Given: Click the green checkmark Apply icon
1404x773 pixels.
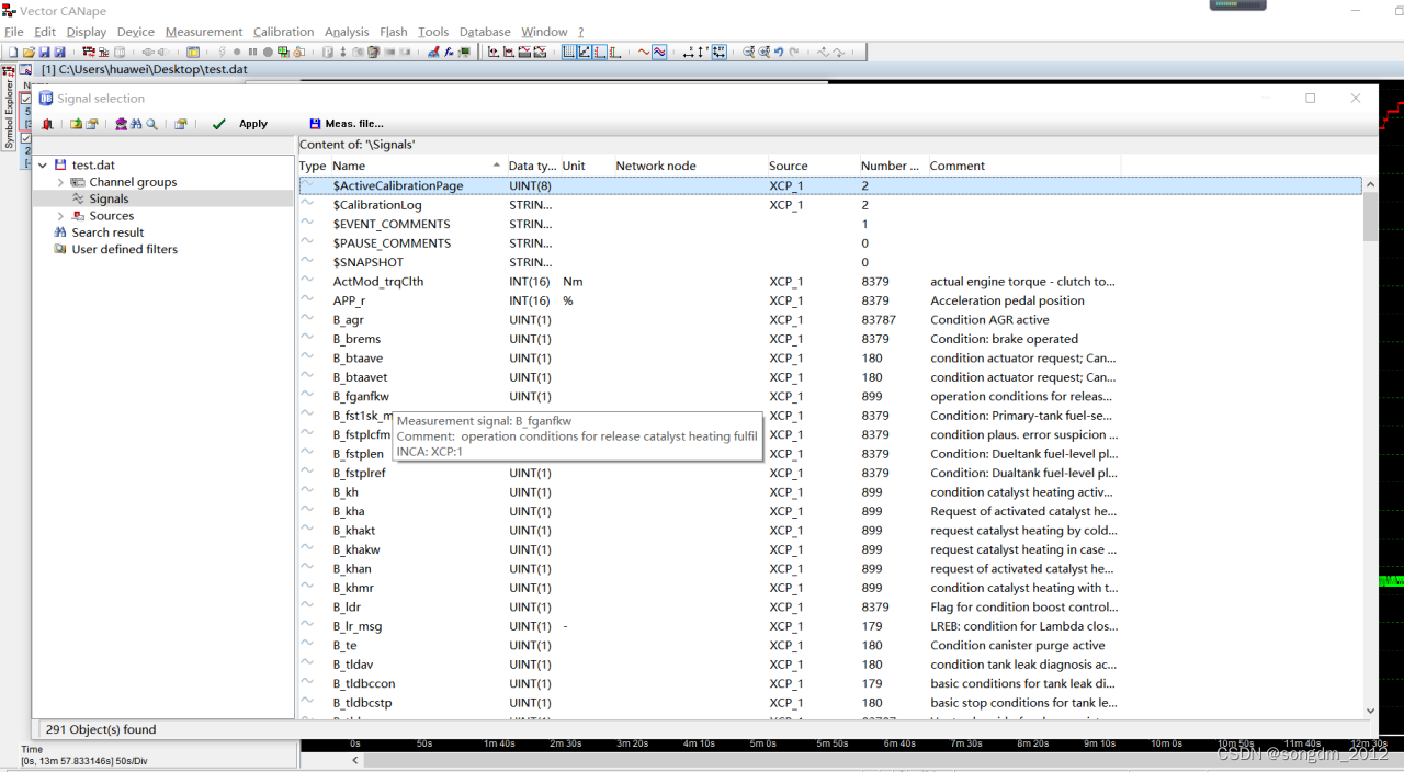Looking at the screenshot, I should [x=219, y=124].
